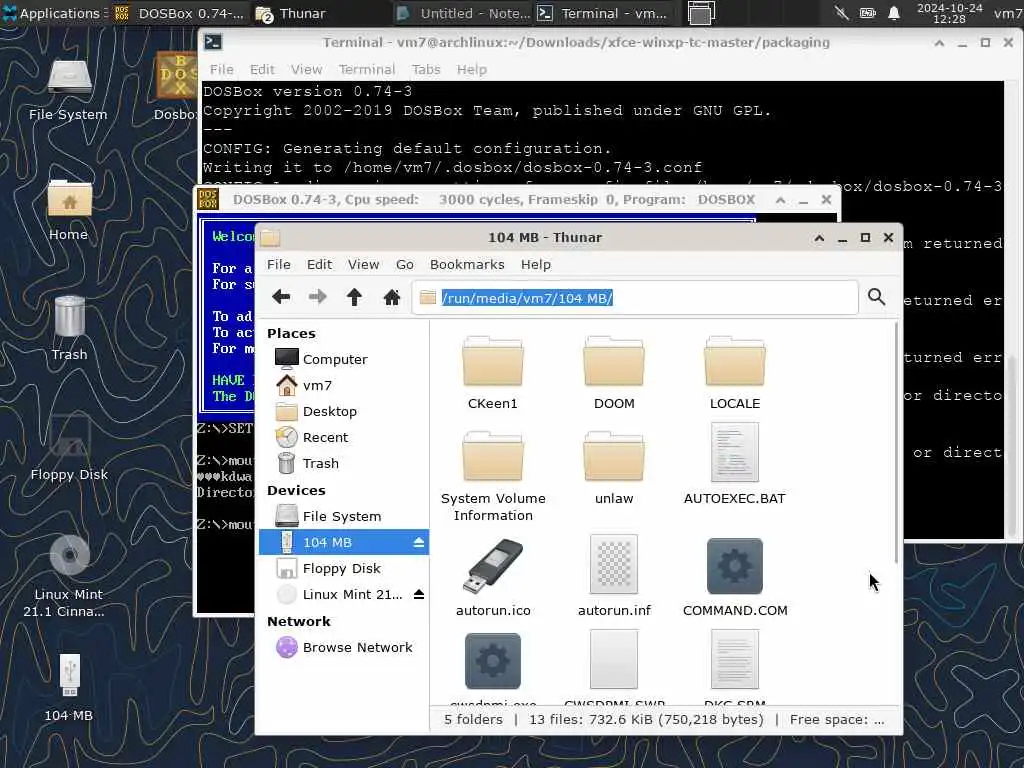
Task: Select Home desktop icon
Action: [69, 210]
